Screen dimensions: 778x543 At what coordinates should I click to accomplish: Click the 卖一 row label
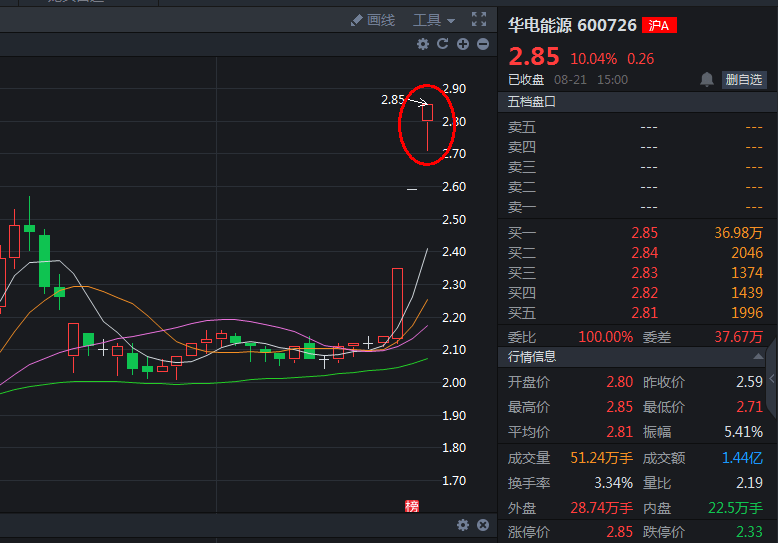521,207
